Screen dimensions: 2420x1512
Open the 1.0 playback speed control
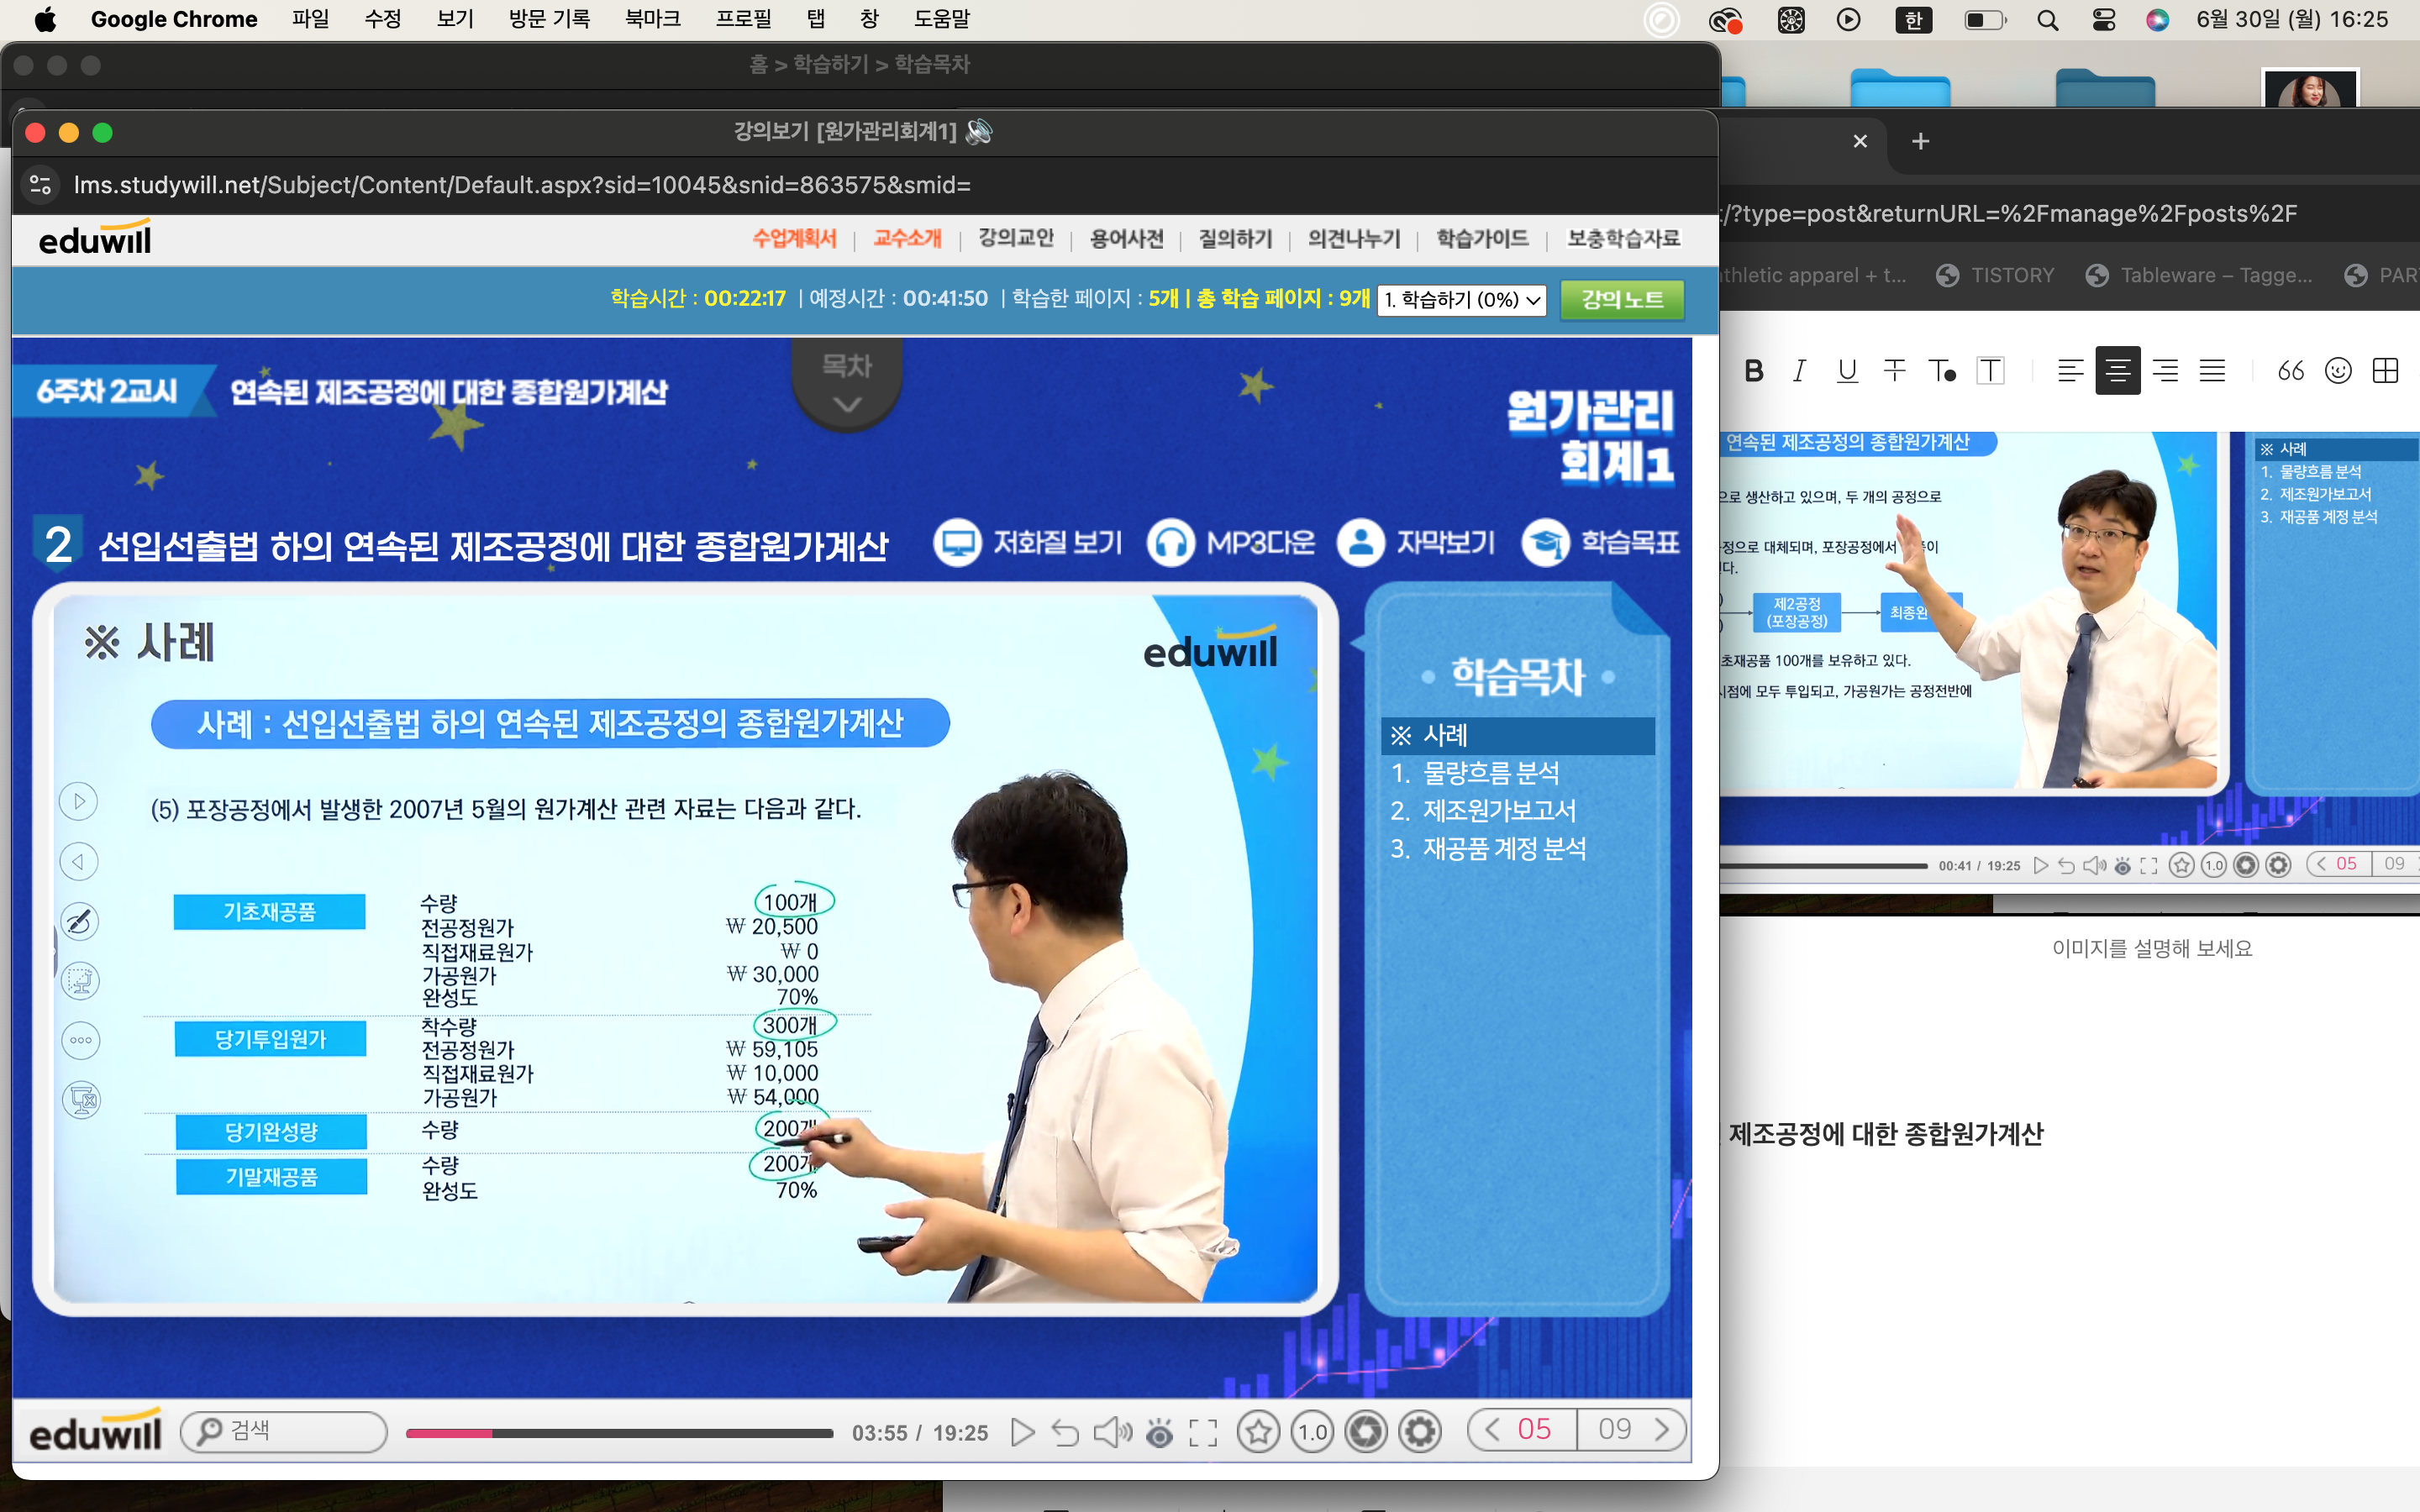[1312, 1432]
